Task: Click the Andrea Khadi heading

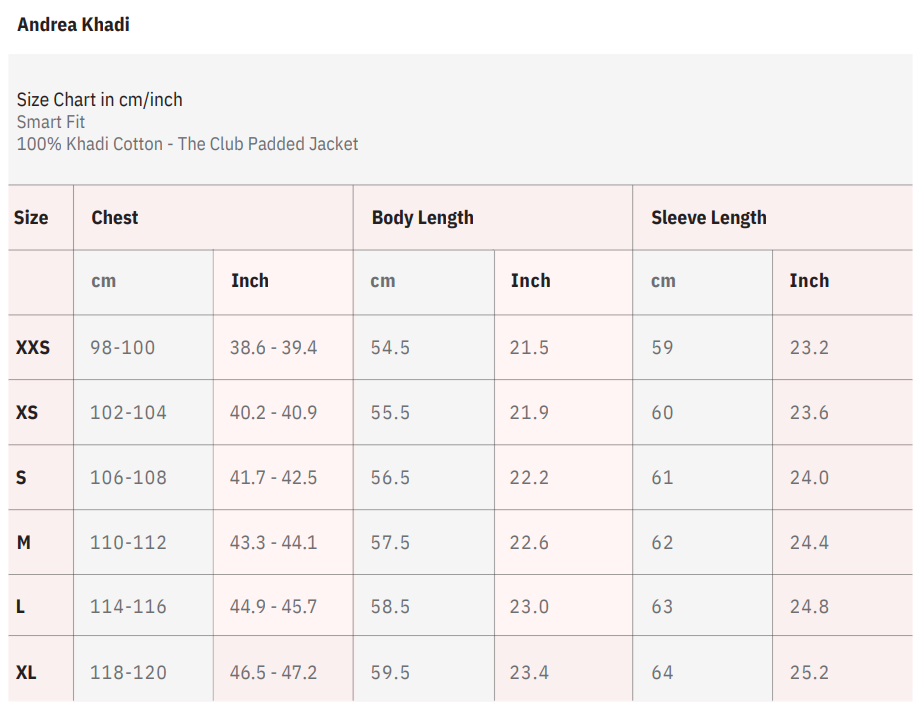Action: pos(73,24)
